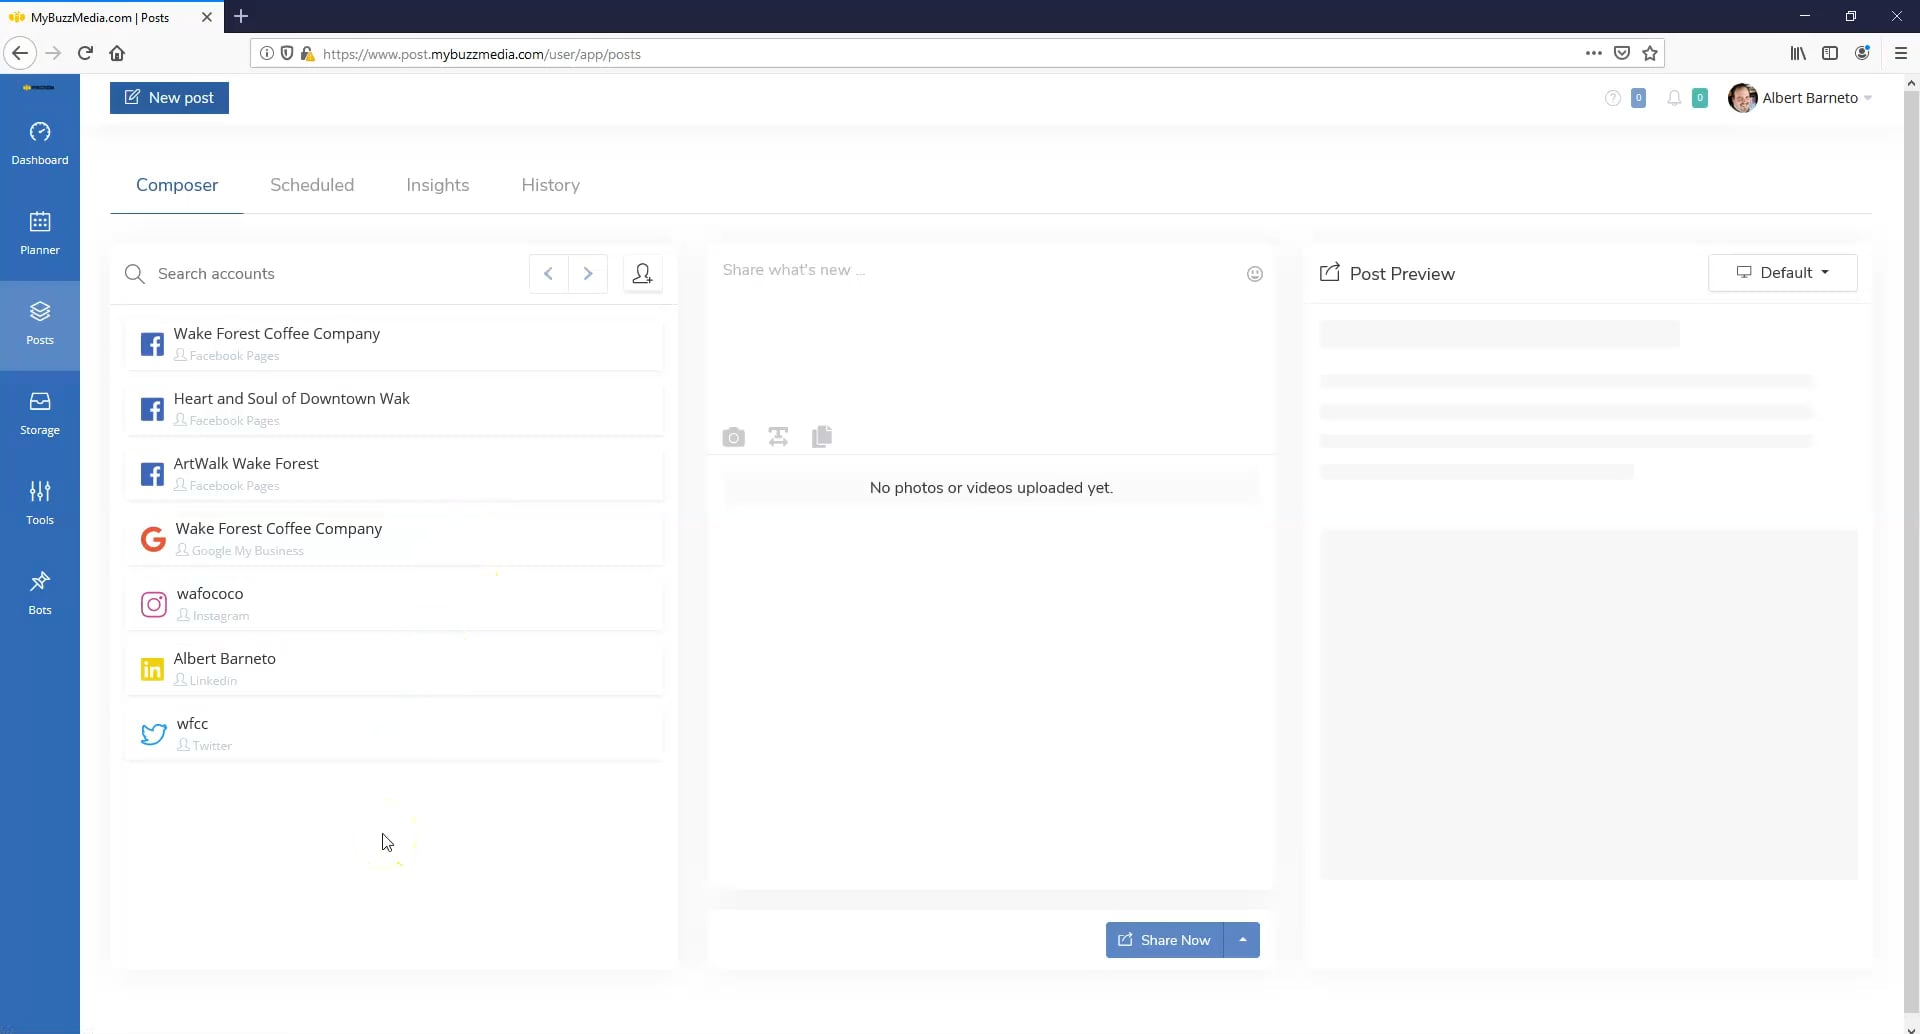
Task: Open the Planner calendar icon
Action: [40, 222]
